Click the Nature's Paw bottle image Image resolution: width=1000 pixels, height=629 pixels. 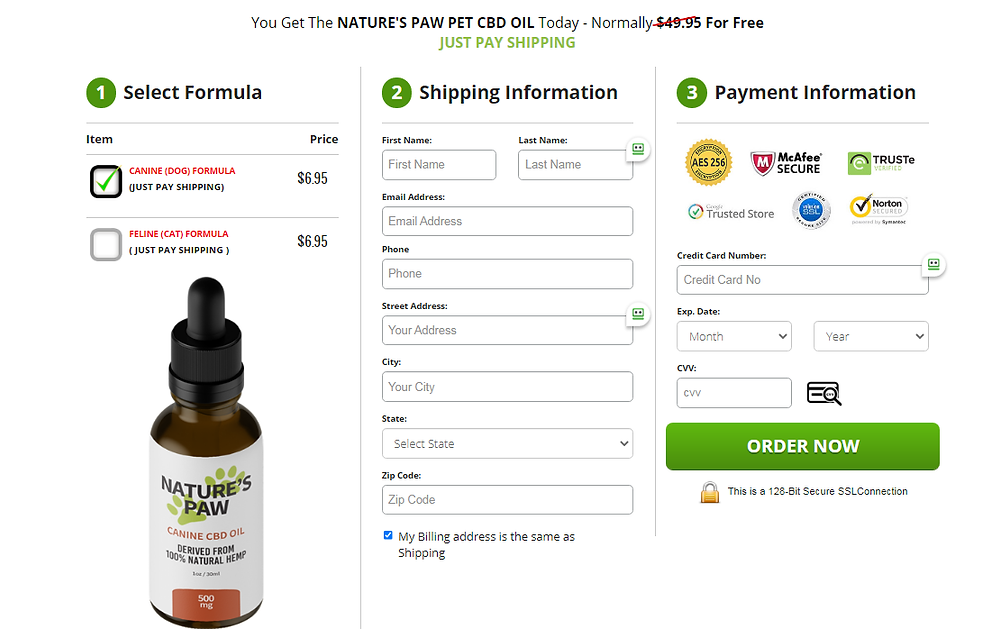(x=206, y=452)
